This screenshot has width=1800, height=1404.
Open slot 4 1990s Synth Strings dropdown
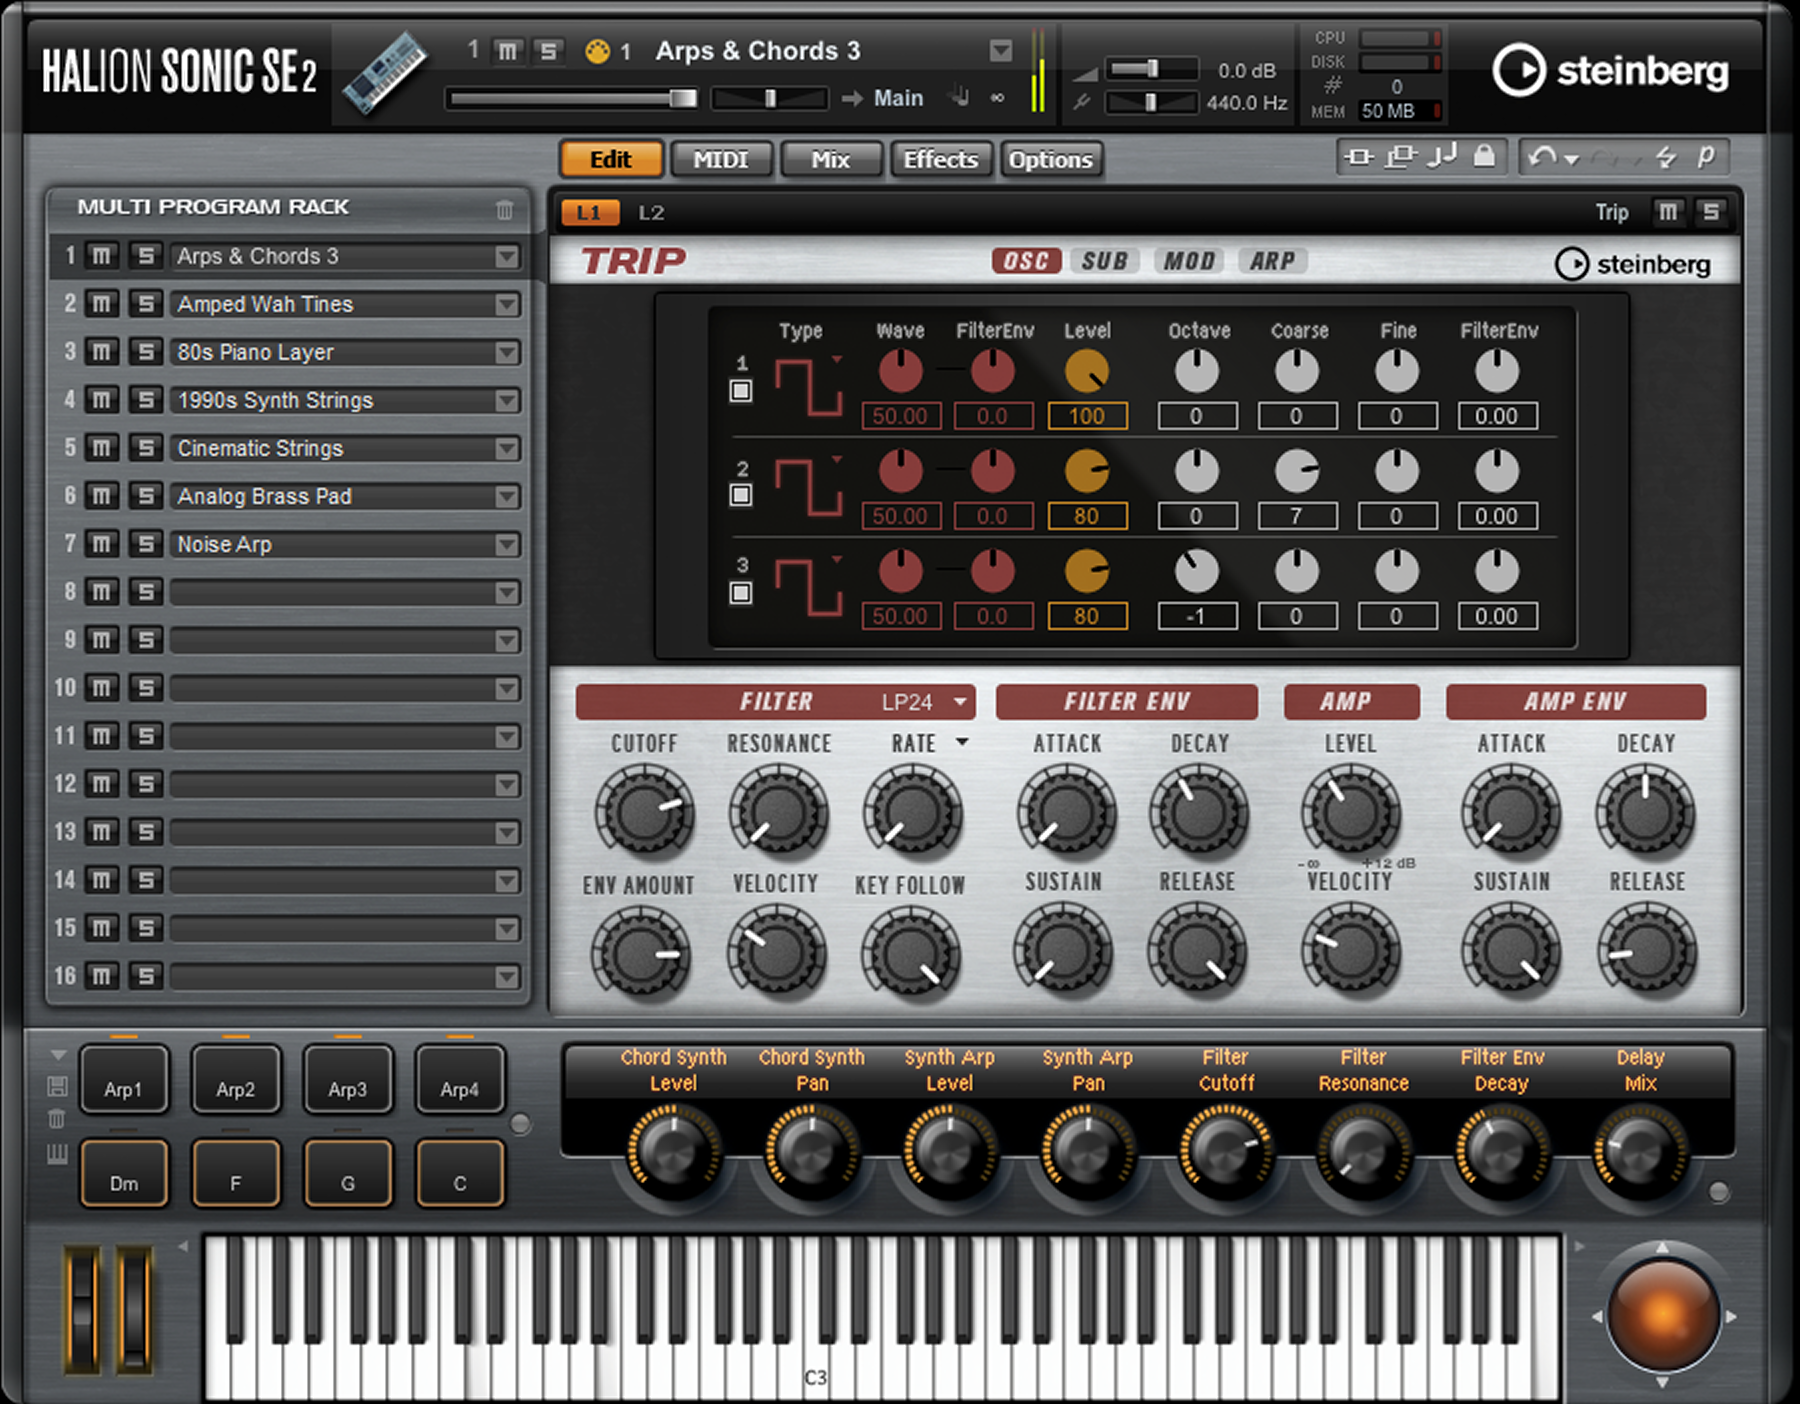pos(507,401)
